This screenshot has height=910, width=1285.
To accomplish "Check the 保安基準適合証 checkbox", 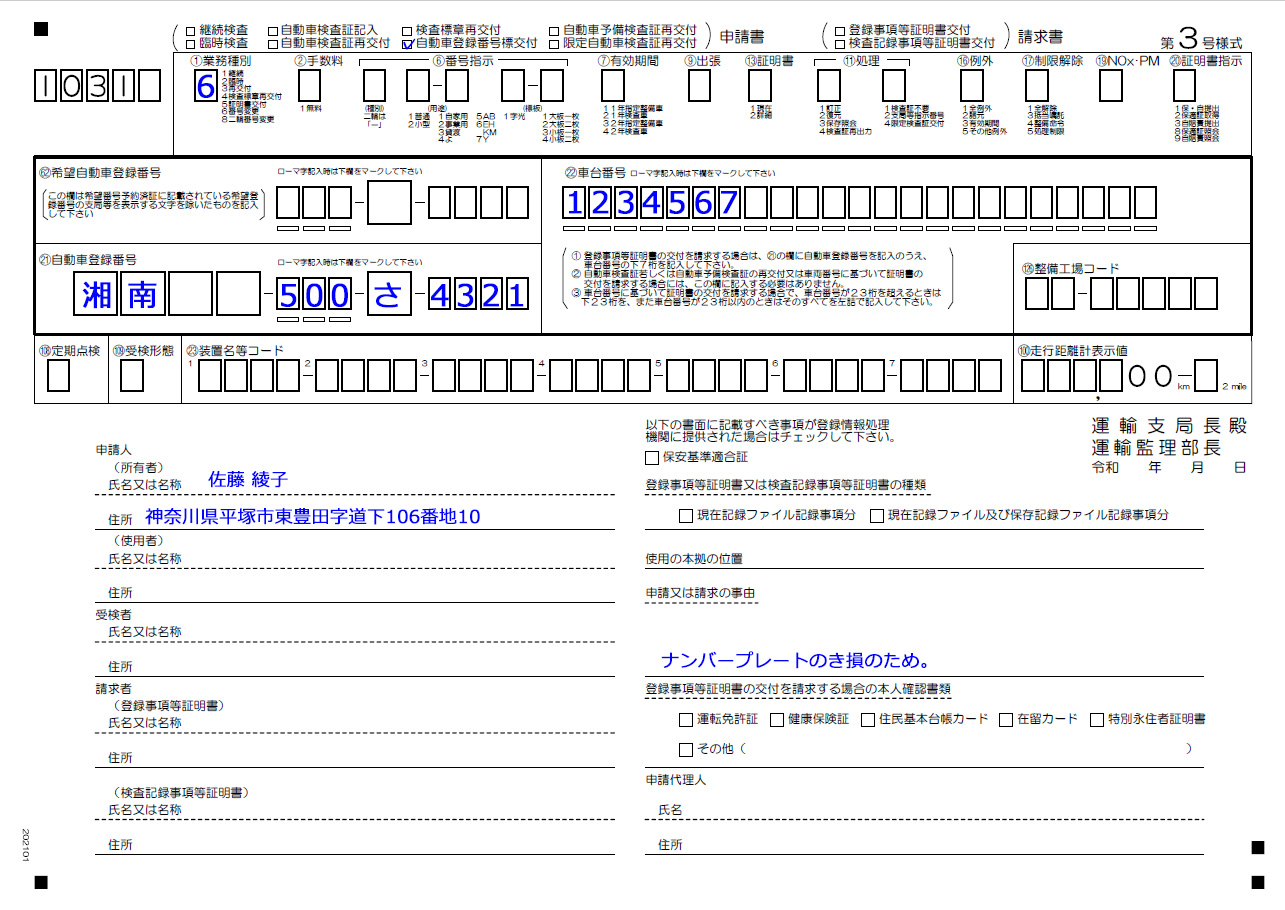I will 652,458.
